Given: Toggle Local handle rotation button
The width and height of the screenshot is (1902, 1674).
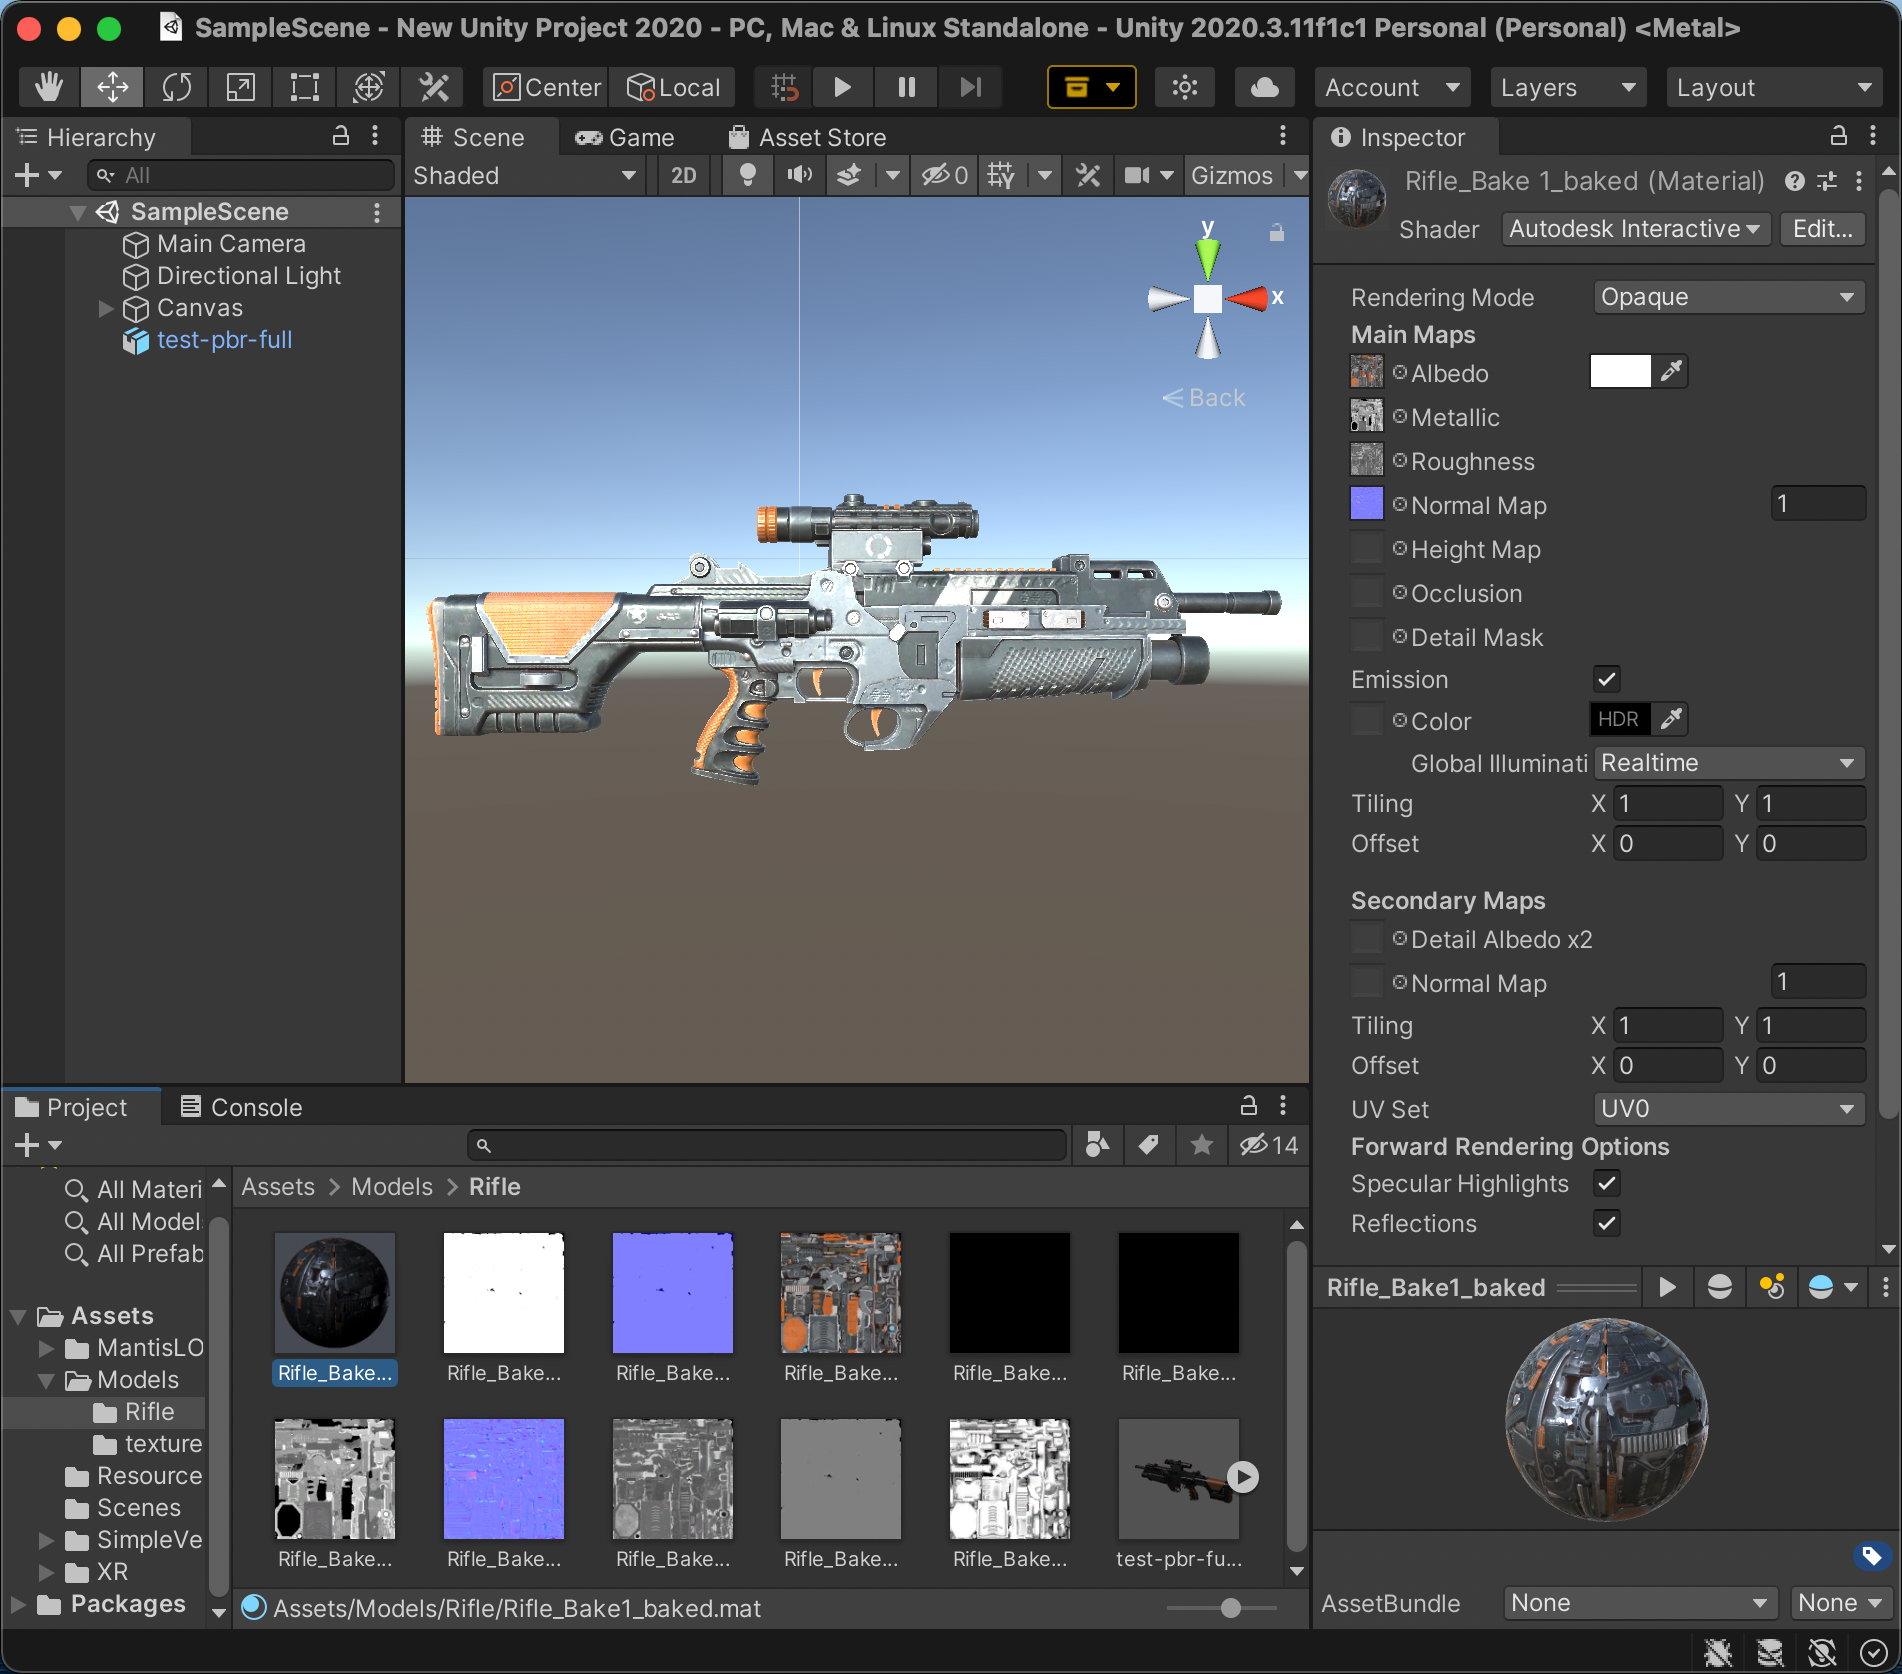Looking at the screenshot, I should point(673,88).
